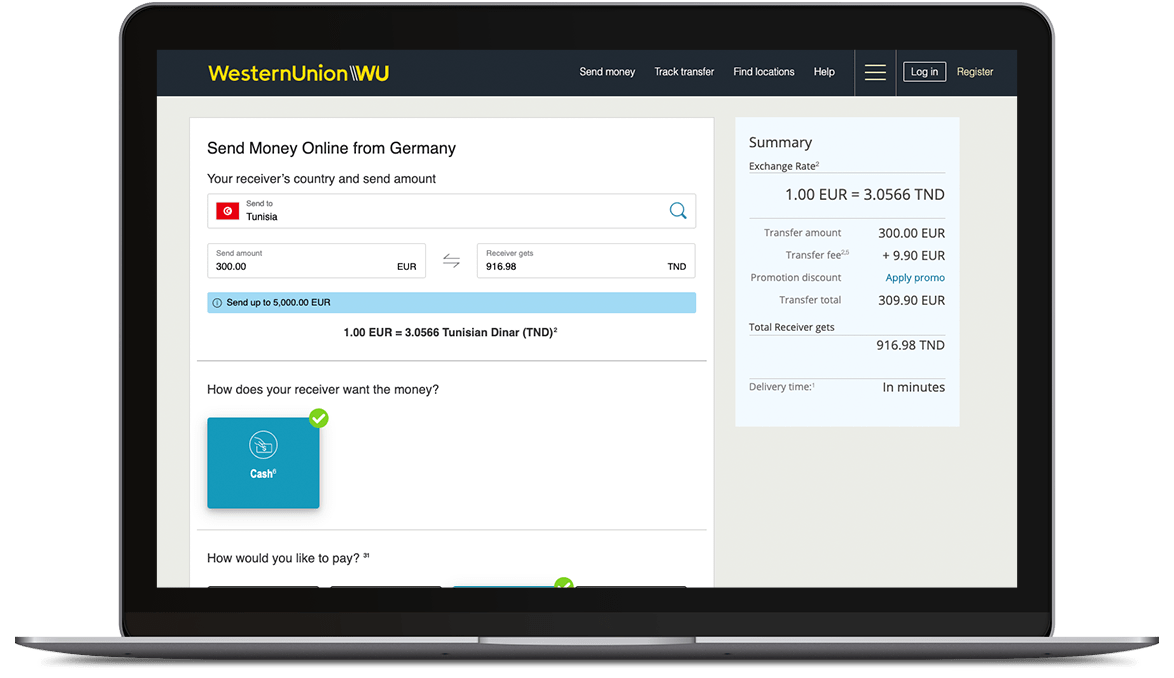Go to Track transfer in navigation

point(684,72)
